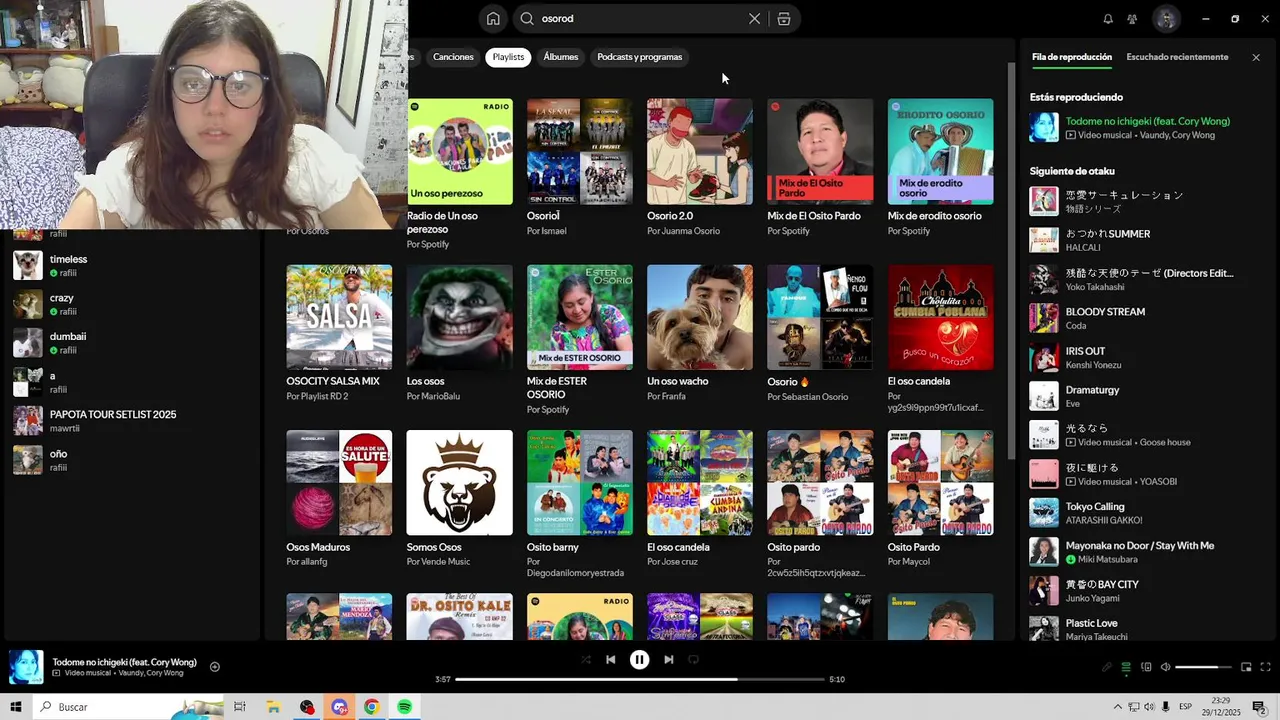Open Radio de Un oso perezoso cover
Viewport: 1280px width, 720px height.
tap(460, 151)
